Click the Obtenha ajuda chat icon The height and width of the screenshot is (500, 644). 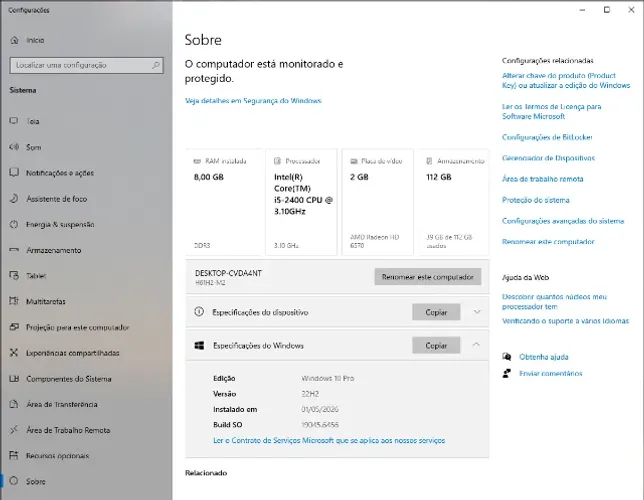click(507, 357)
